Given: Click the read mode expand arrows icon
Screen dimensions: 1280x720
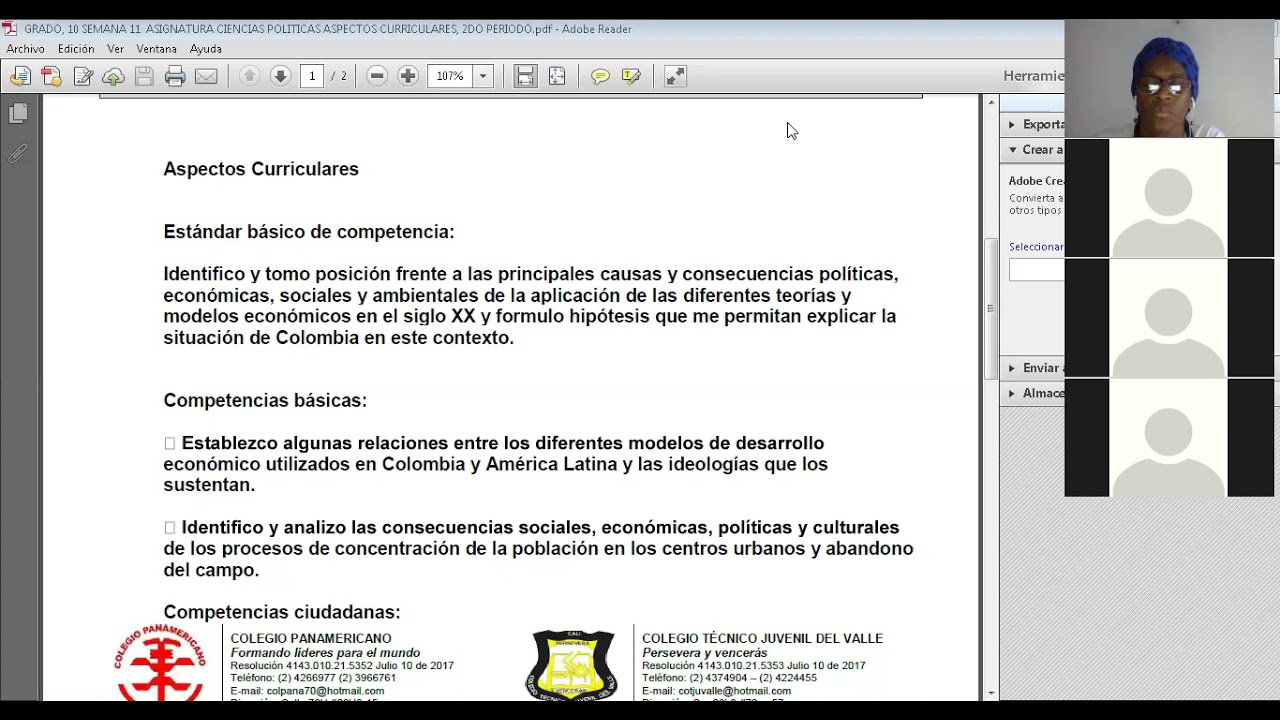Looking at the screenshot, I should [x=675, y=76].
